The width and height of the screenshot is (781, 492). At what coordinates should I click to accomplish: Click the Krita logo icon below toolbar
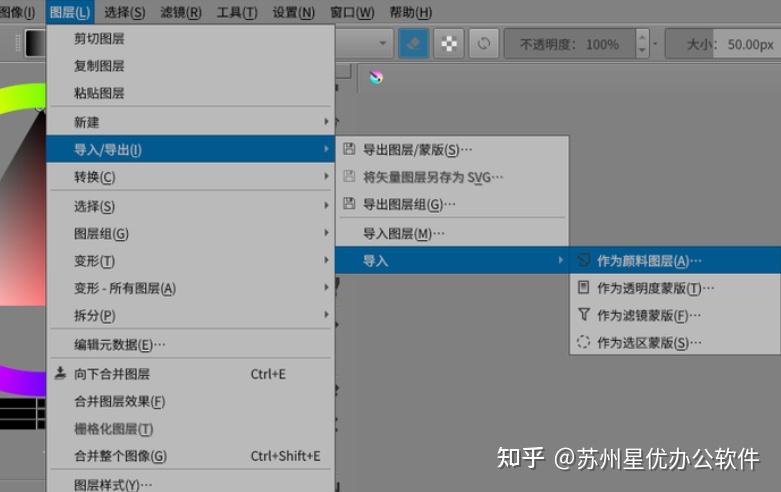click(376, 77)
